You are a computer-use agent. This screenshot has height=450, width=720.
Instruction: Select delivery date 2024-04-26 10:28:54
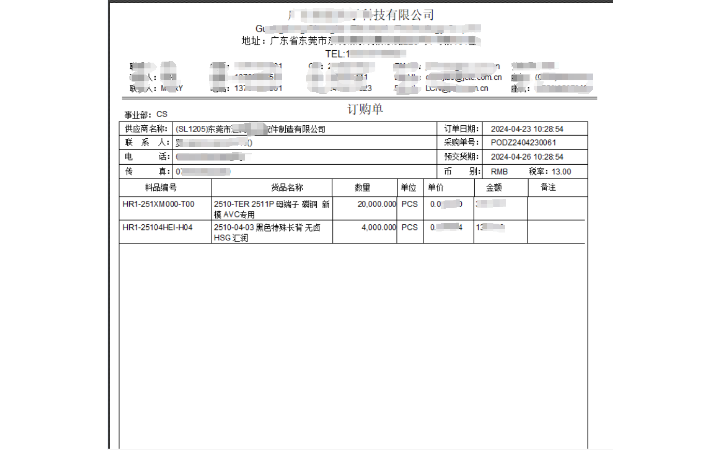click(527, 157)
